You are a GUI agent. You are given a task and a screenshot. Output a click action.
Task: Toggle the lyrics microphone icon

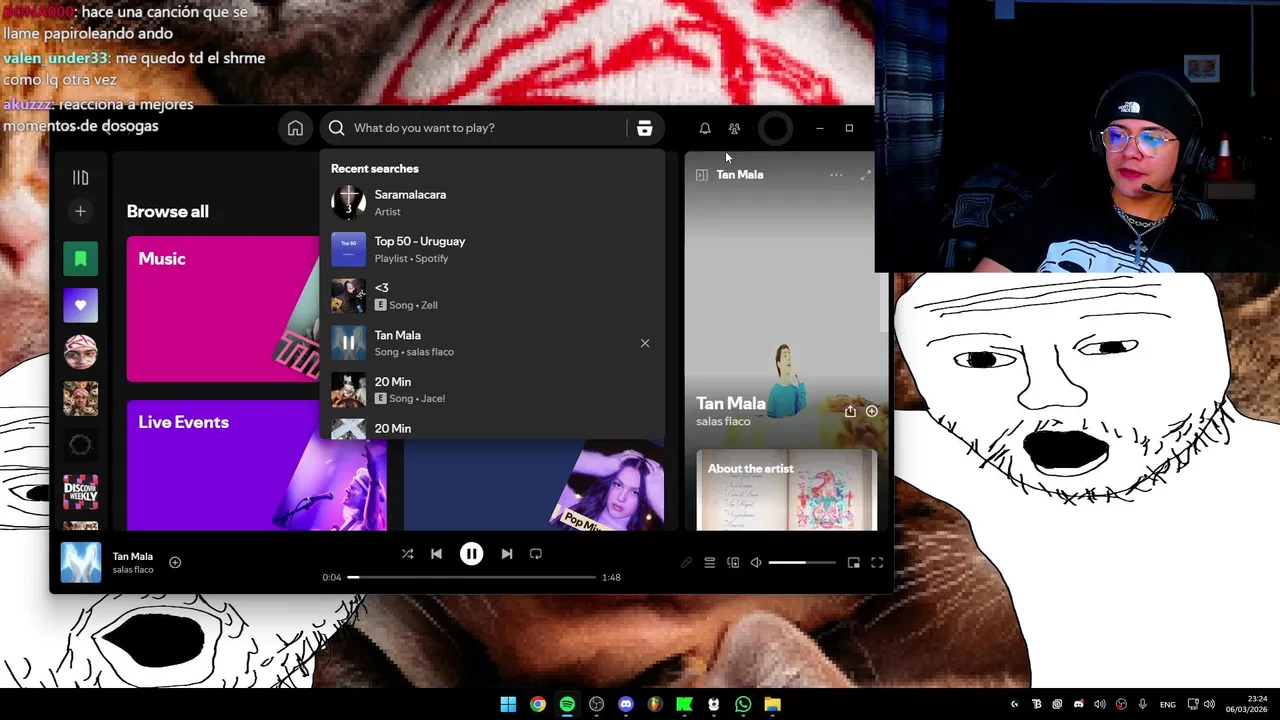686,563
